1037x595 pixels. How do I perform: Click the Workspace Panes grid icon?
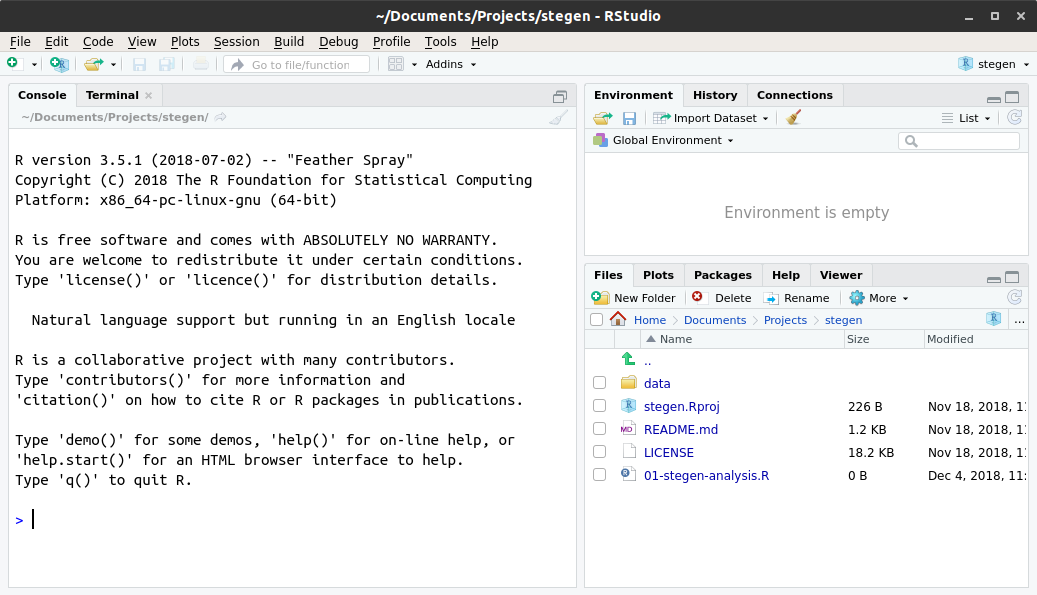(x=395, y=64)
